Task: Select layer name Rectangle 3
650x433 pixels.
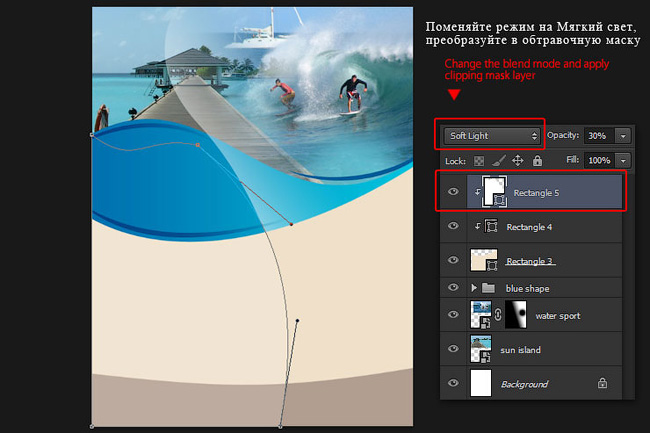Action: pos(529,261)
